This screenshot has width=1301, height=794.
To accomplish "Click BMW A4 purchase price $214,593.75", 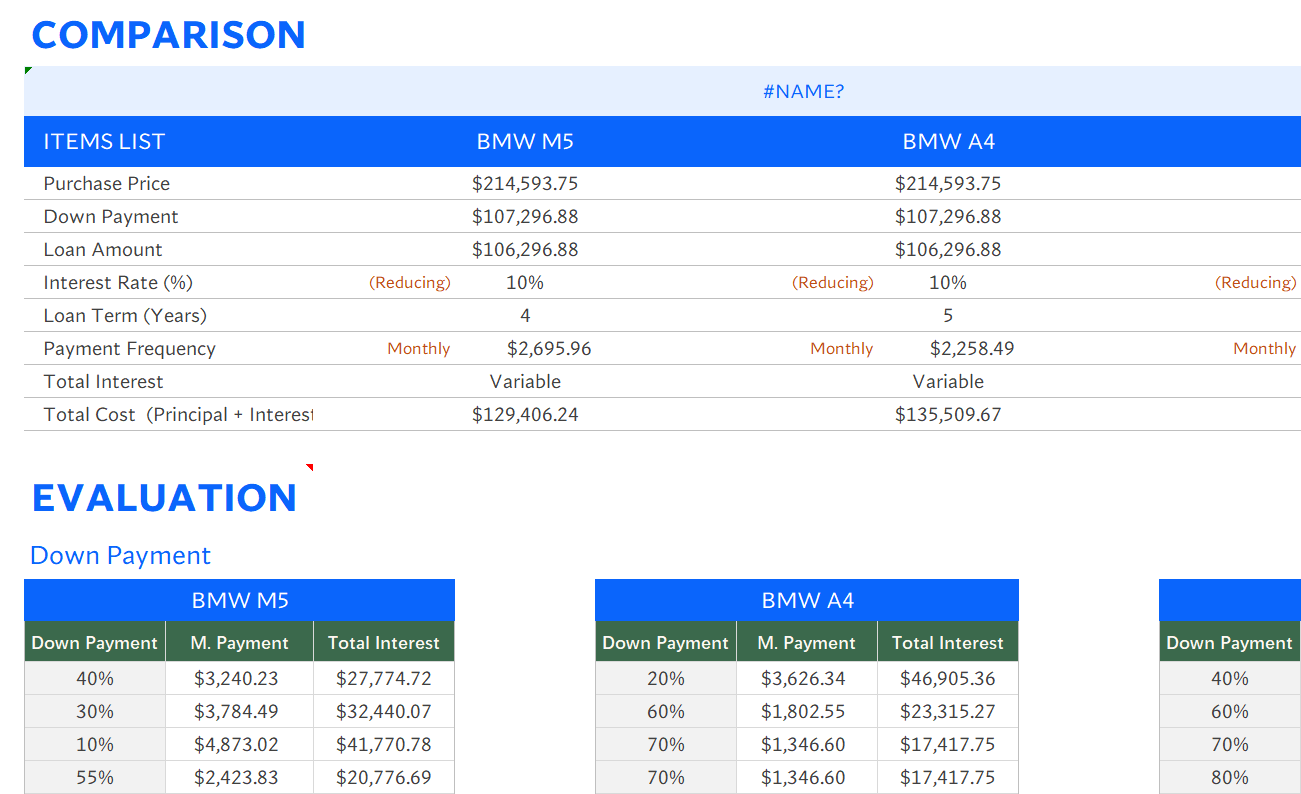I will pos(948,183).
